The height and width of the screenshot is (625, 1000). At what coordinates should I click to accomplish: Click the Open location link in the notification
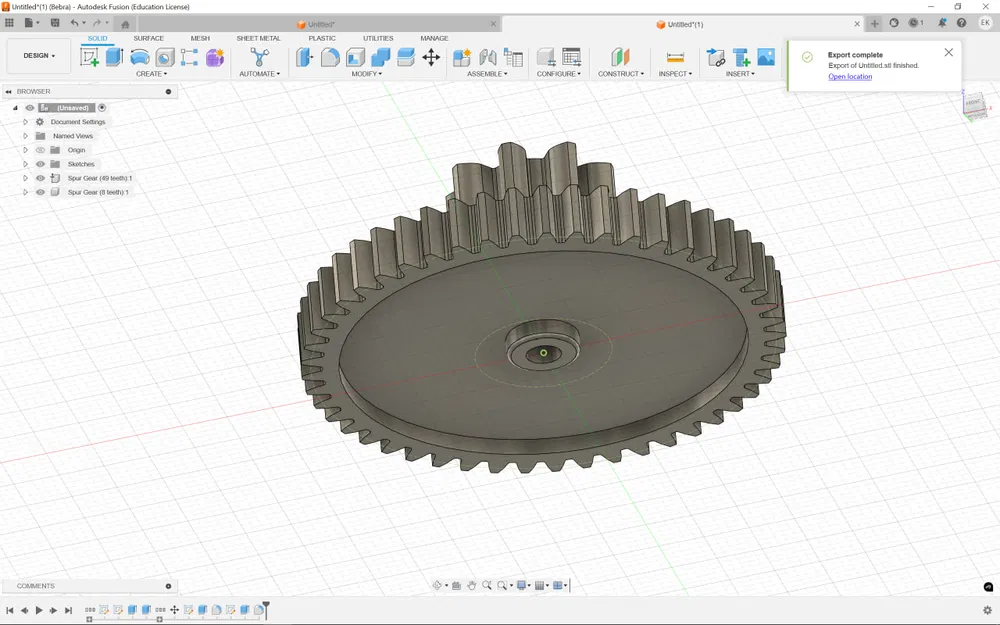[849, 76]
